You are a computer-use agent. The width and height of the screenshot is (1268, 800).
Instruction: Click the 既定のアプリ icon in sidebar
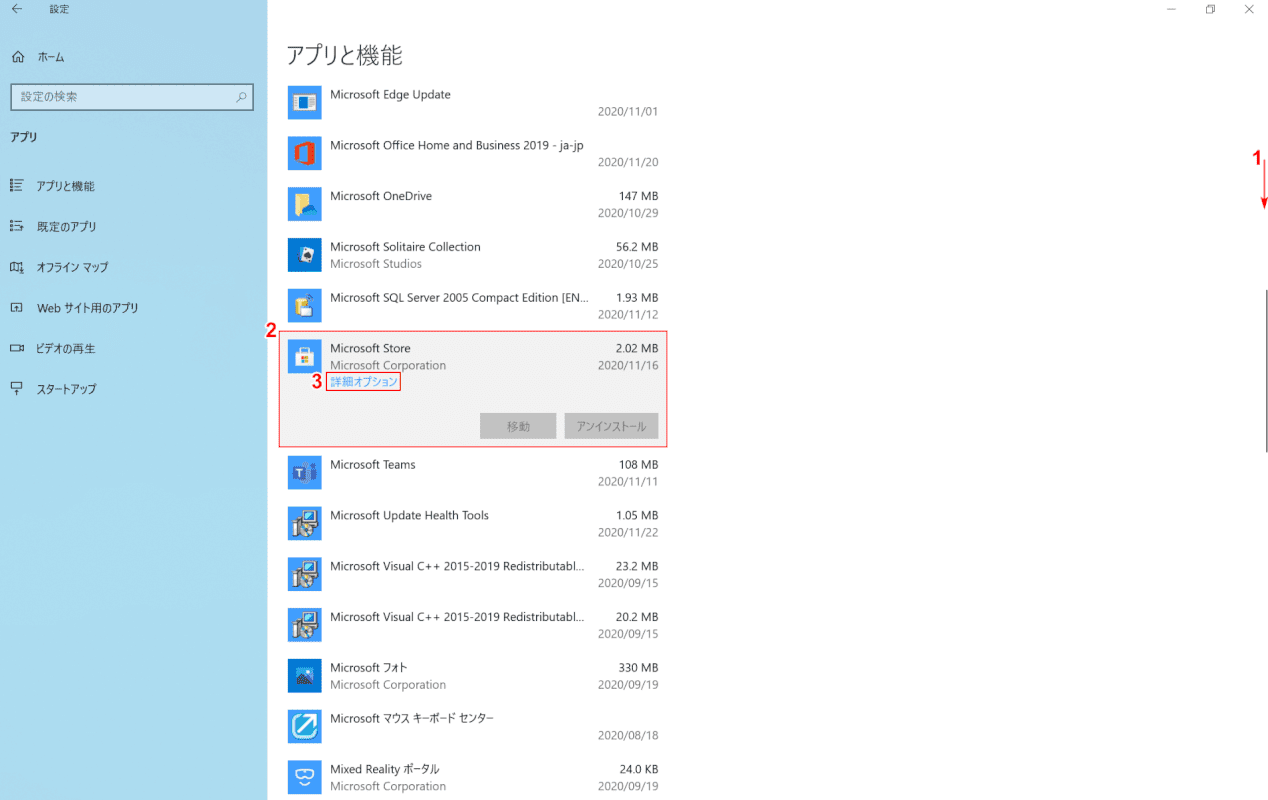click(x=16, y=226)
